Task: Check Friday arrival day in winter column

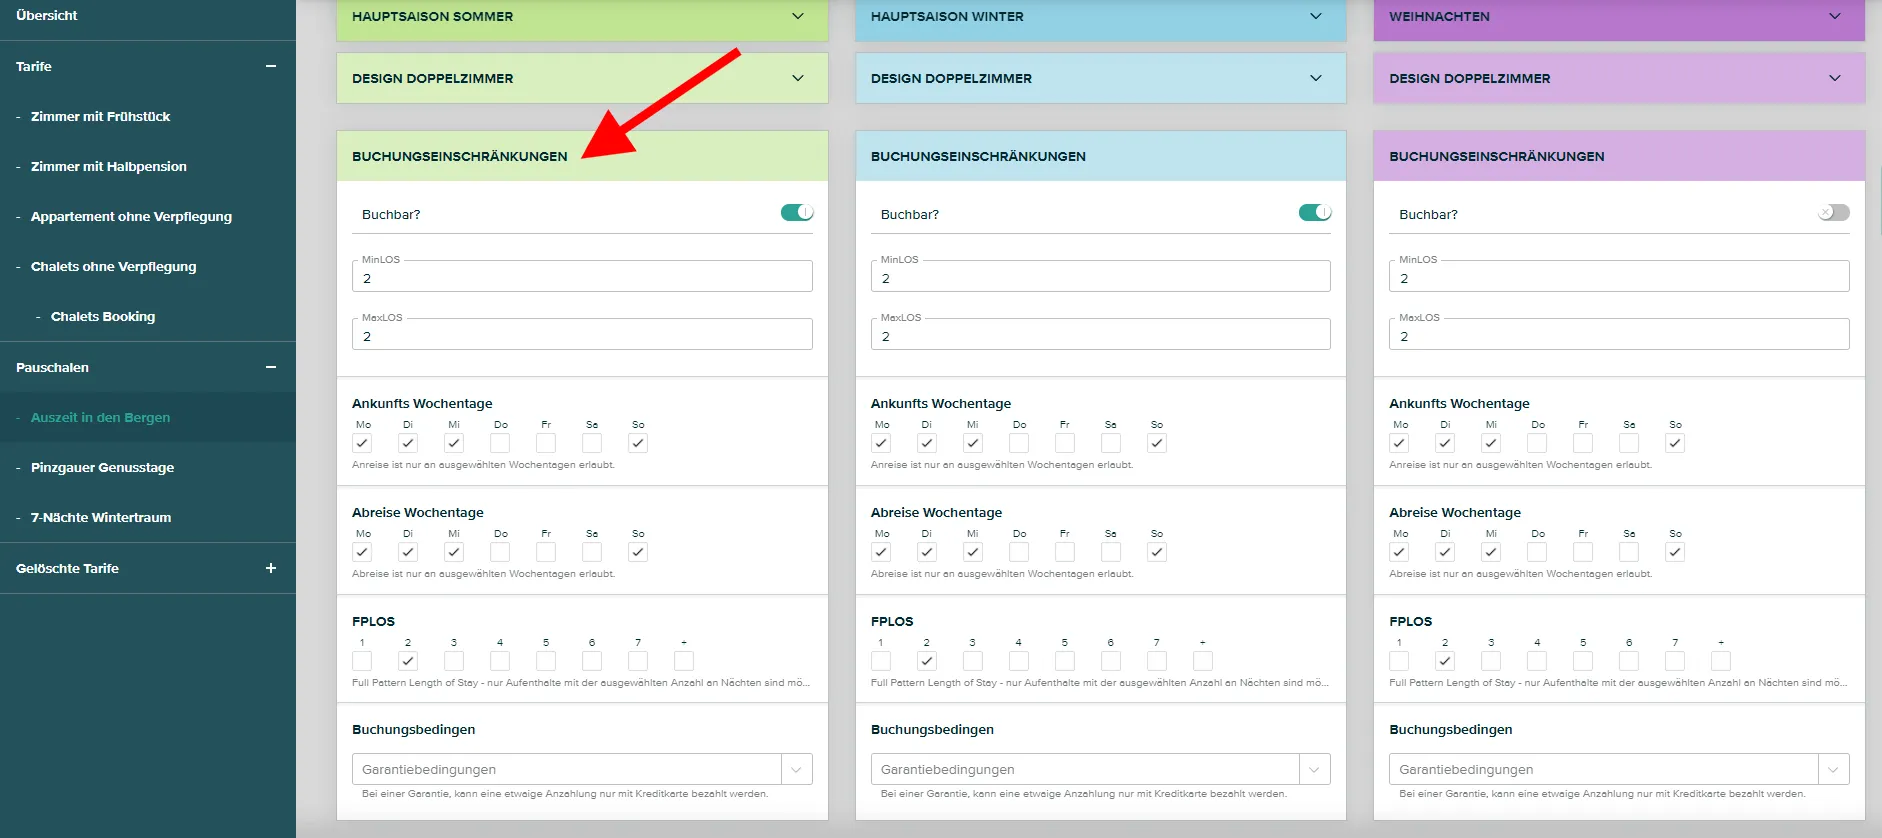Action: [1065, 443]
